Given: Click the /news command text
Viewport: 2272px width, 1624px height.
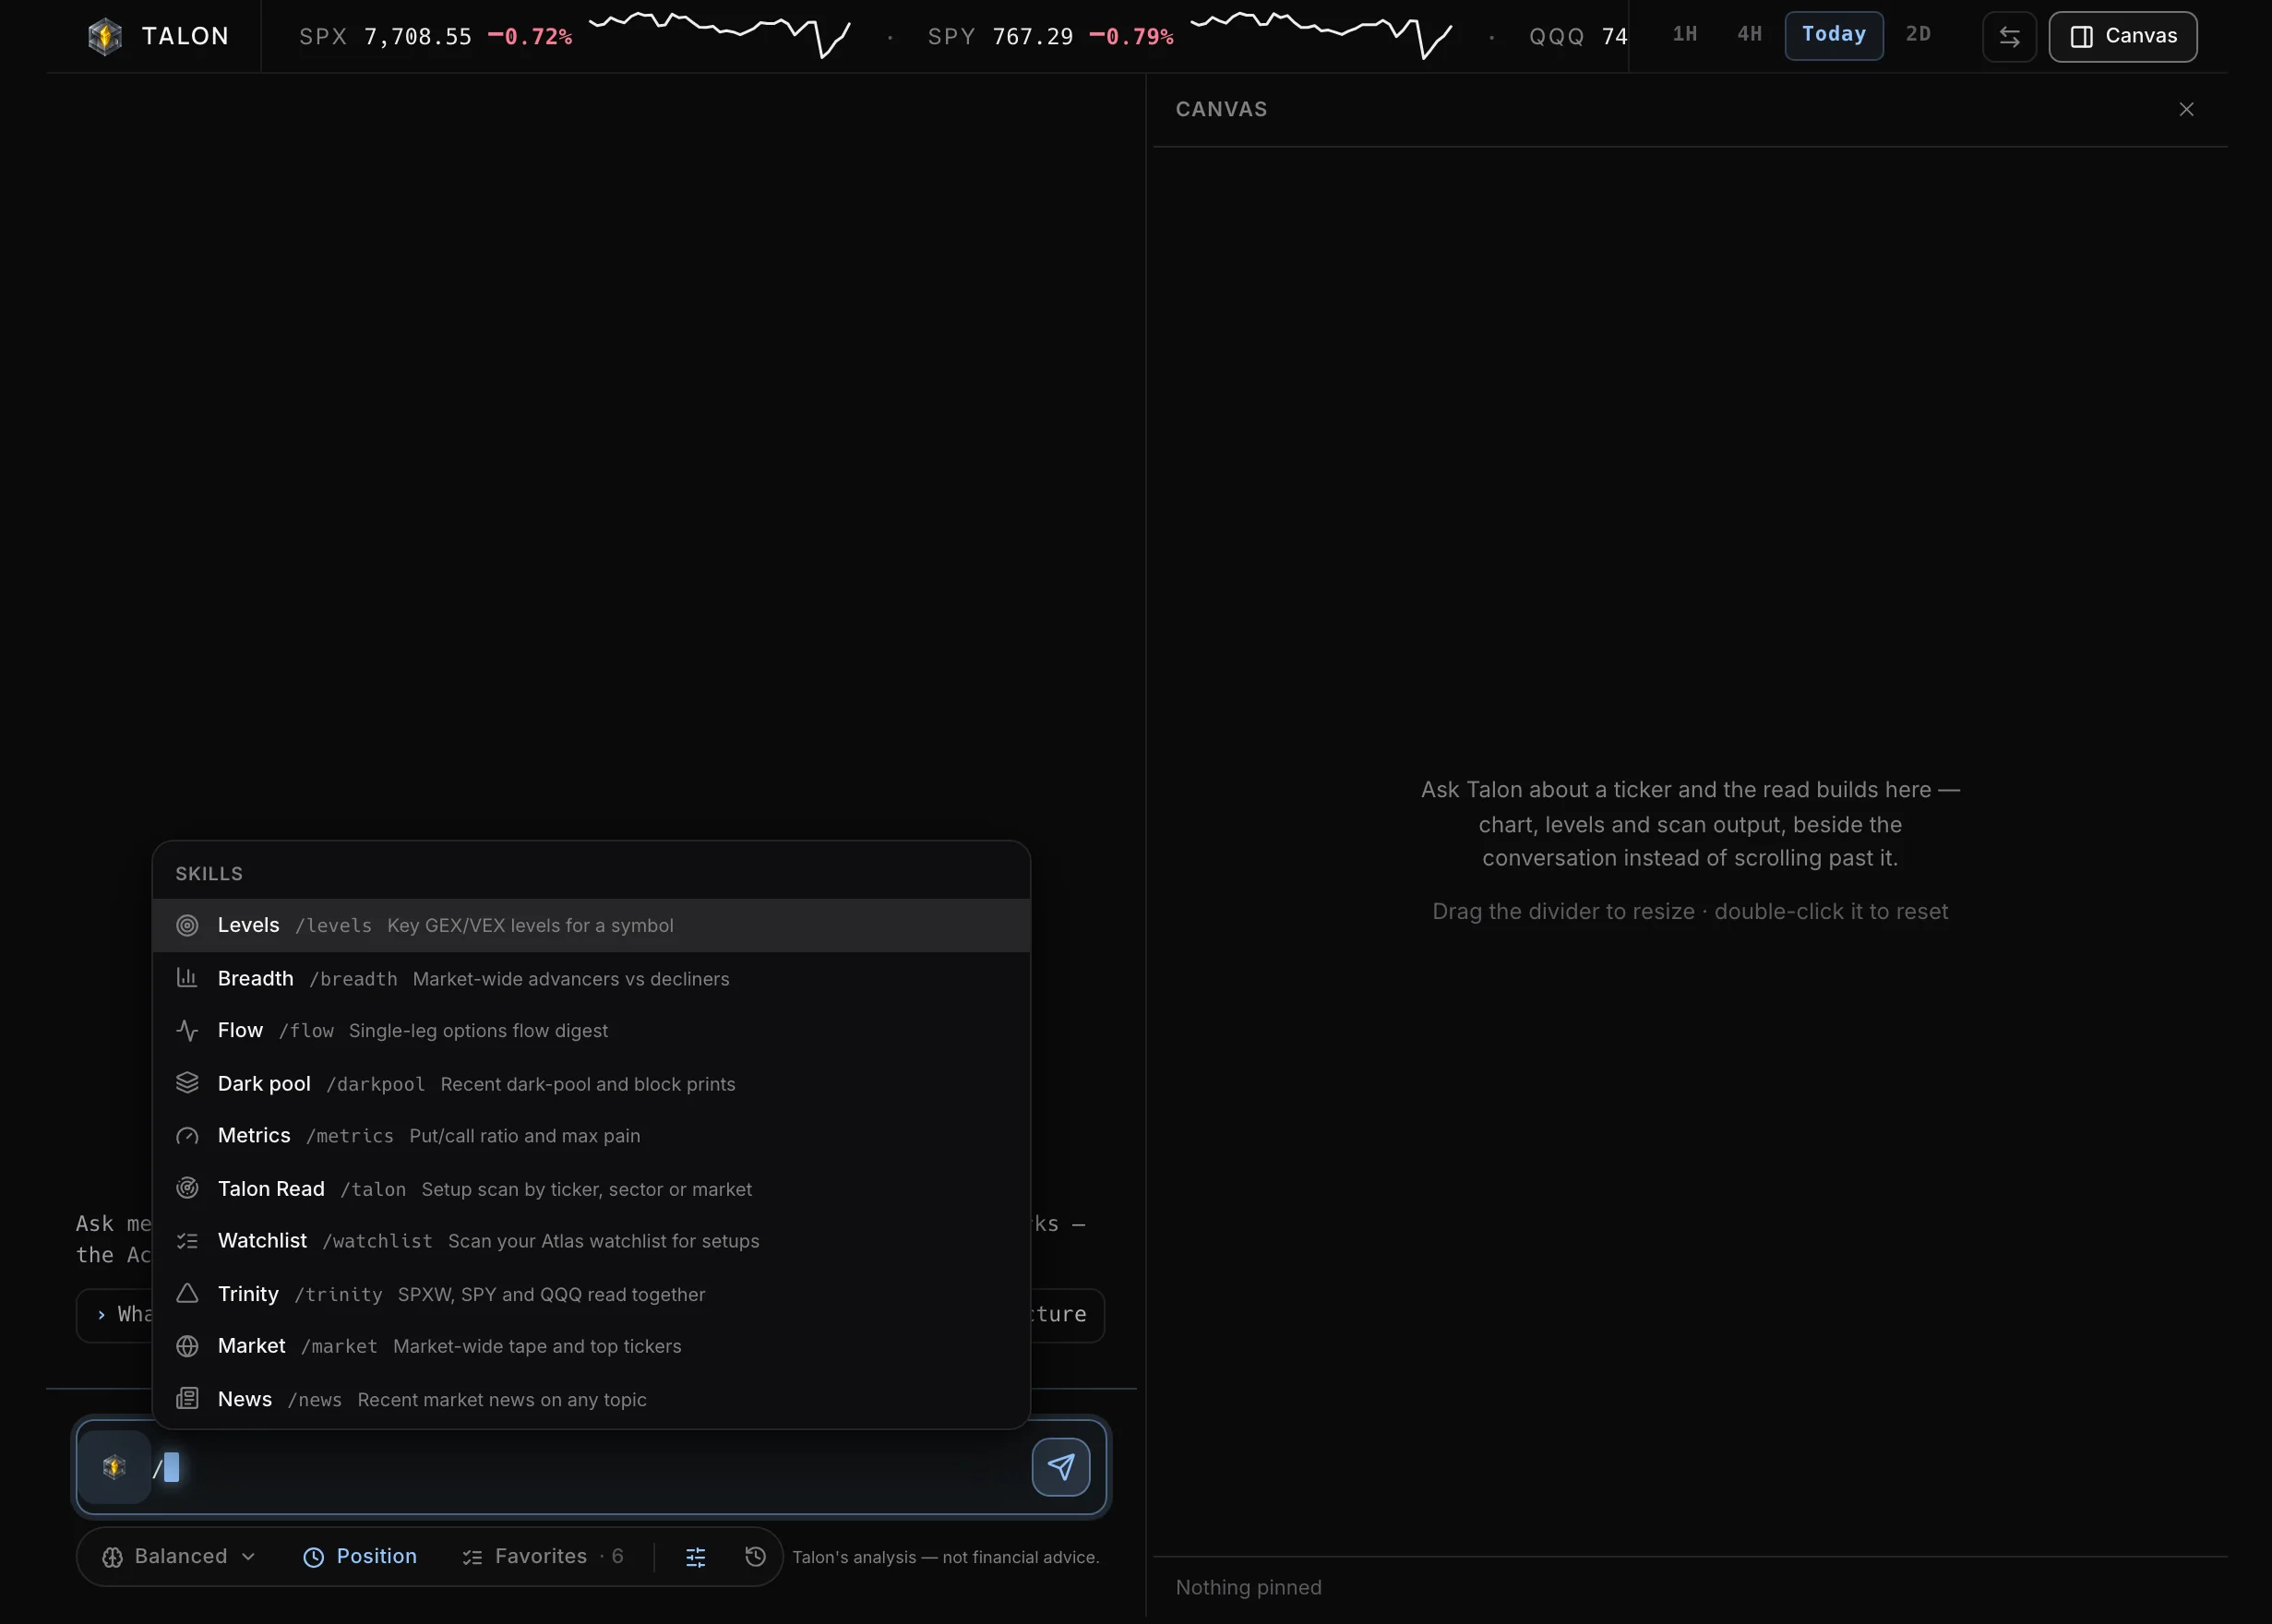Looking at the screenshot, I should tap(314, 1400).
